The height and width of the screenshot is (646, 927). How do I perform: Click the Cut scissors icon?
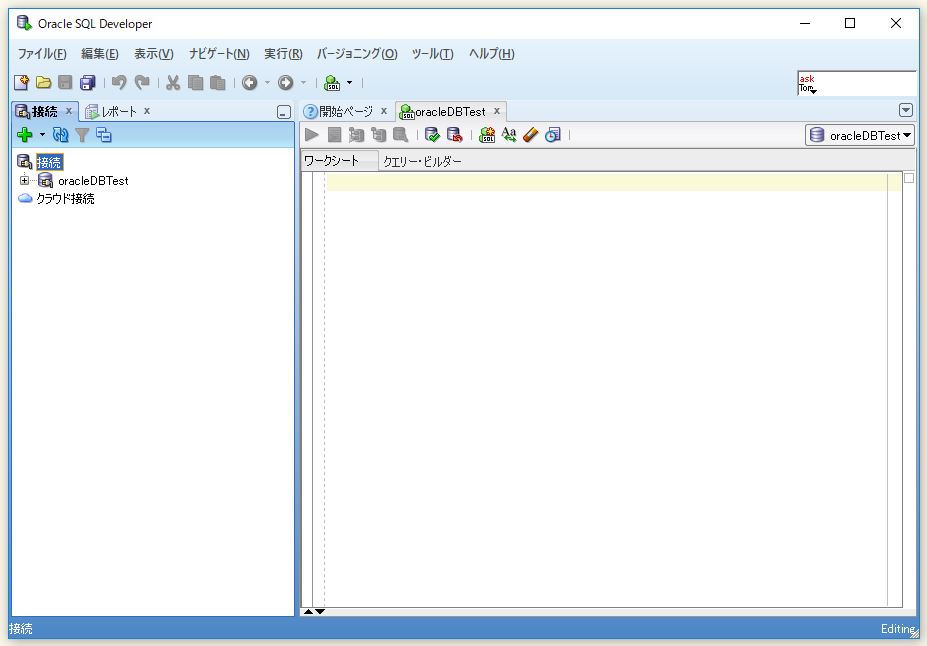point(173,83)
